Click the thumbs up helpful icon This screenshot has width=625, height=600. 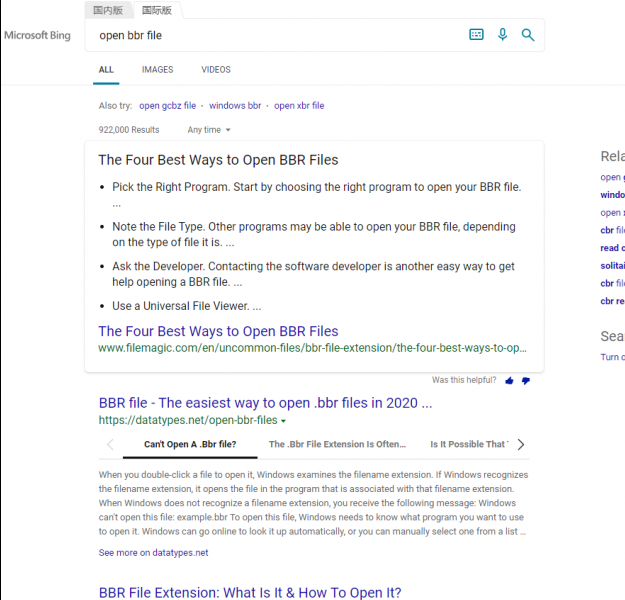point(510,381)
